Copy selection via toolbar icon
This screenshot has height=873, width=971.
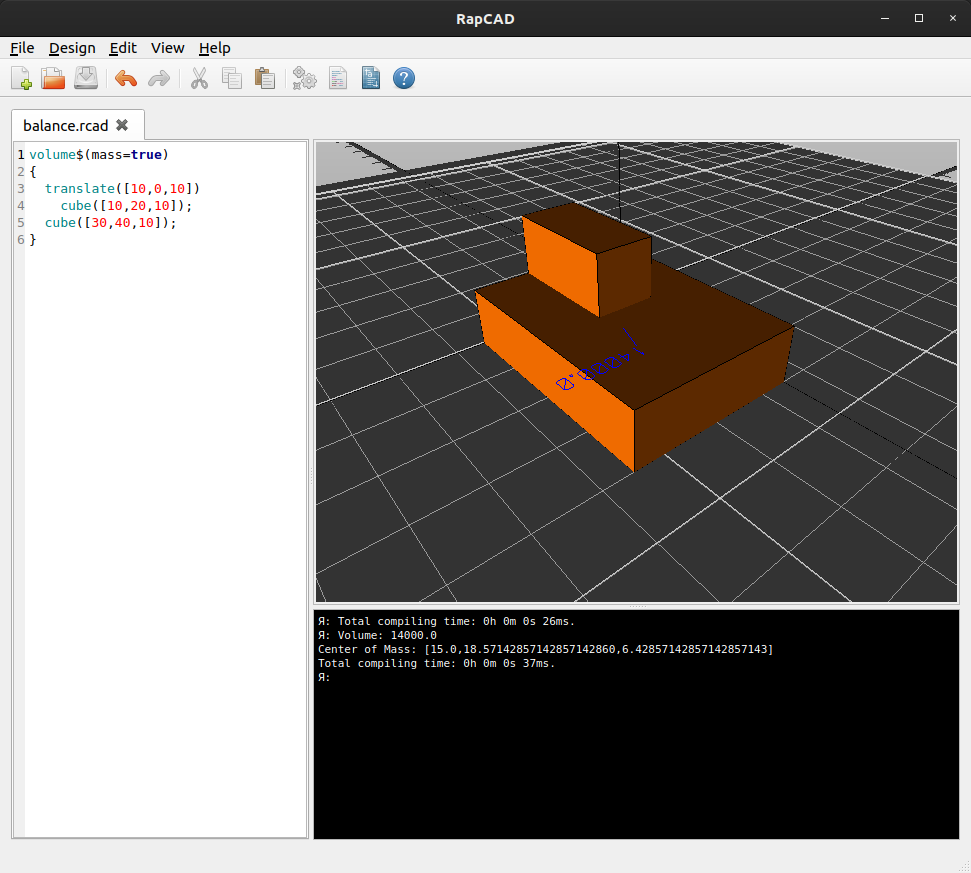[x=232, y=78]
